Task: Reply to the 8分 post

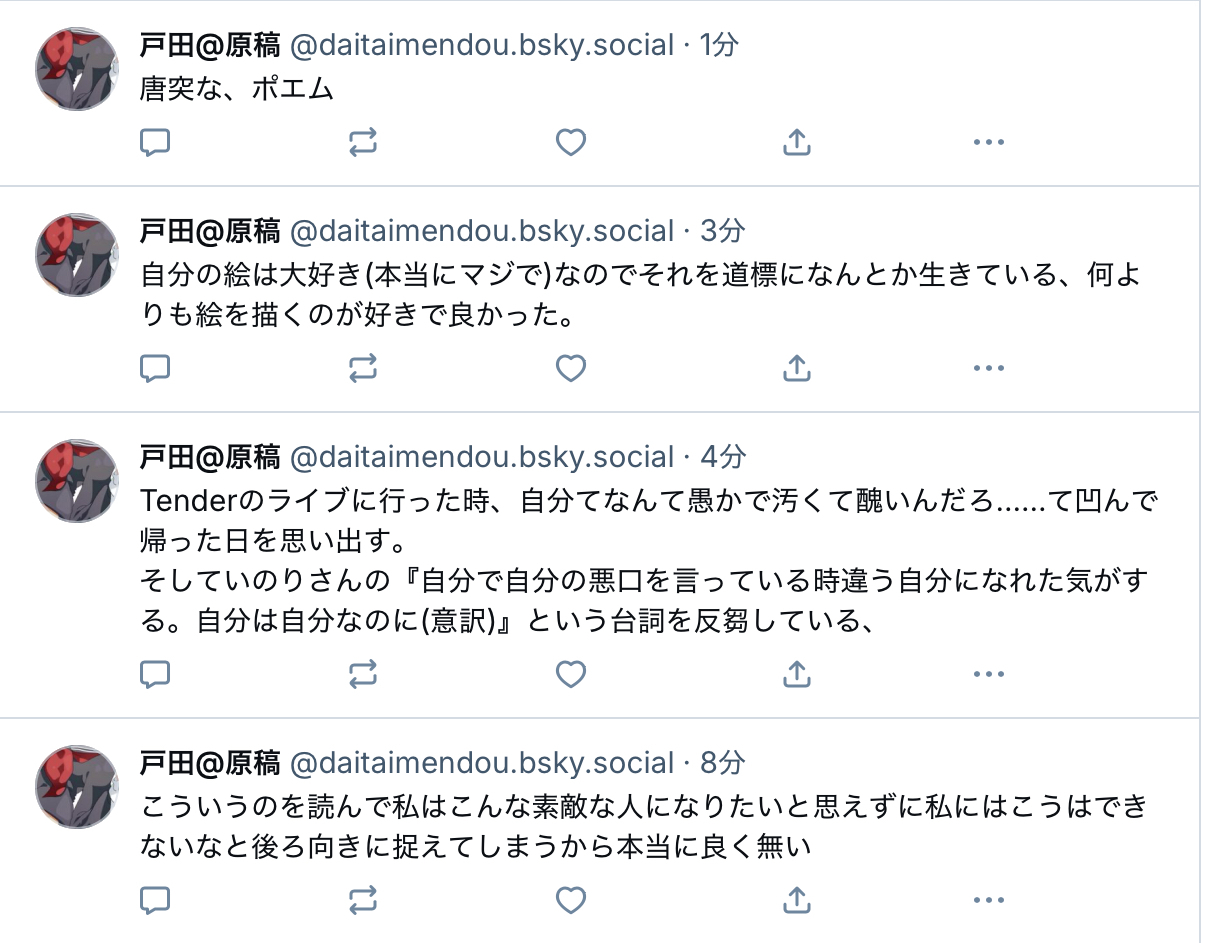Action: [154, 901]
